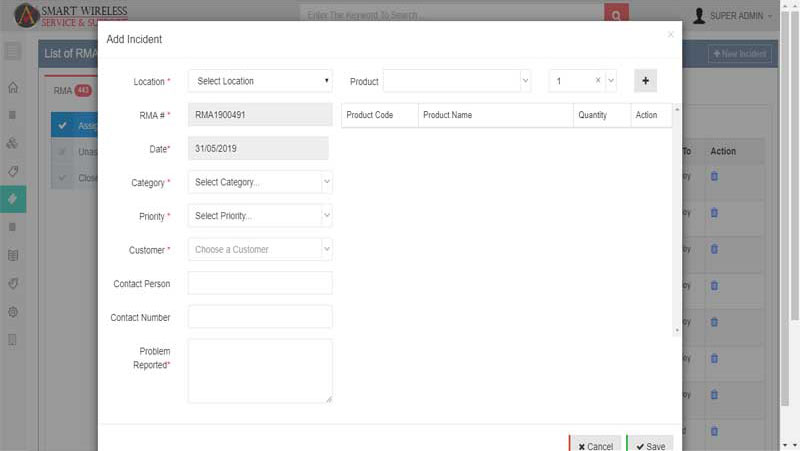
Task: Click into the Contact Number field
Action: (260, 317)
